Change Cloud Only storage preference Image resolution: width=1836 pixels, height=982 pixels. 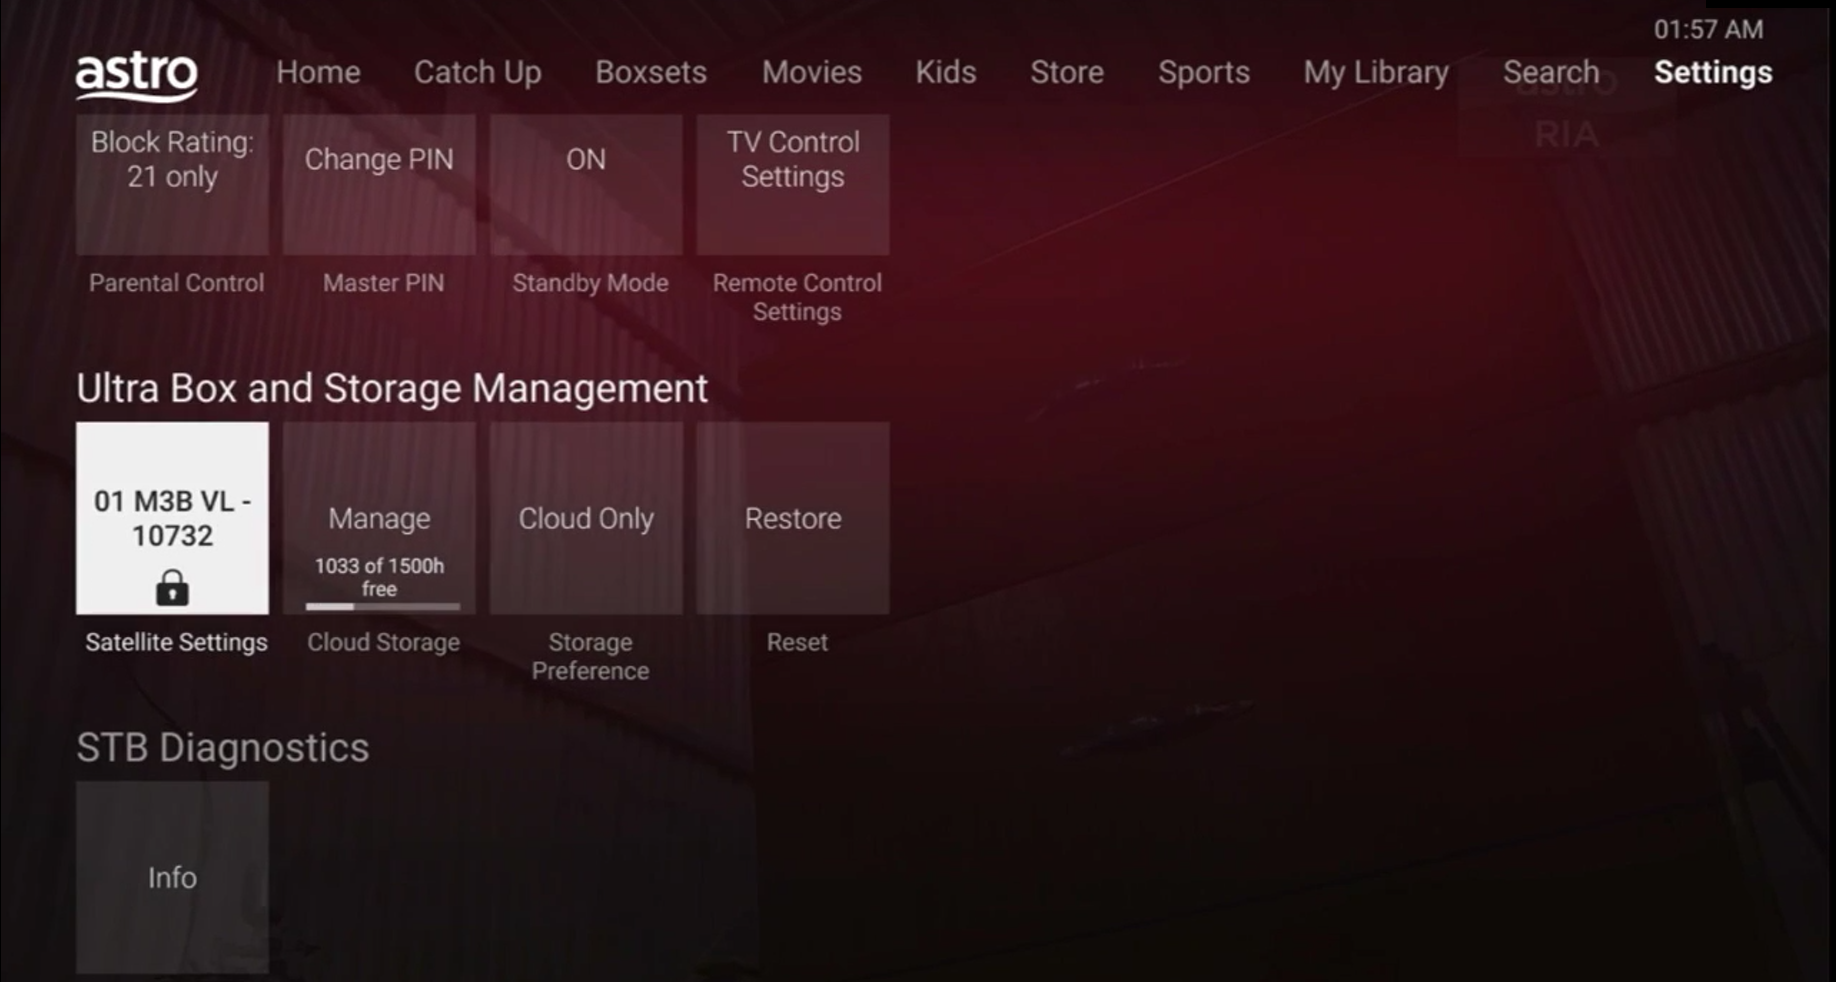586,518
